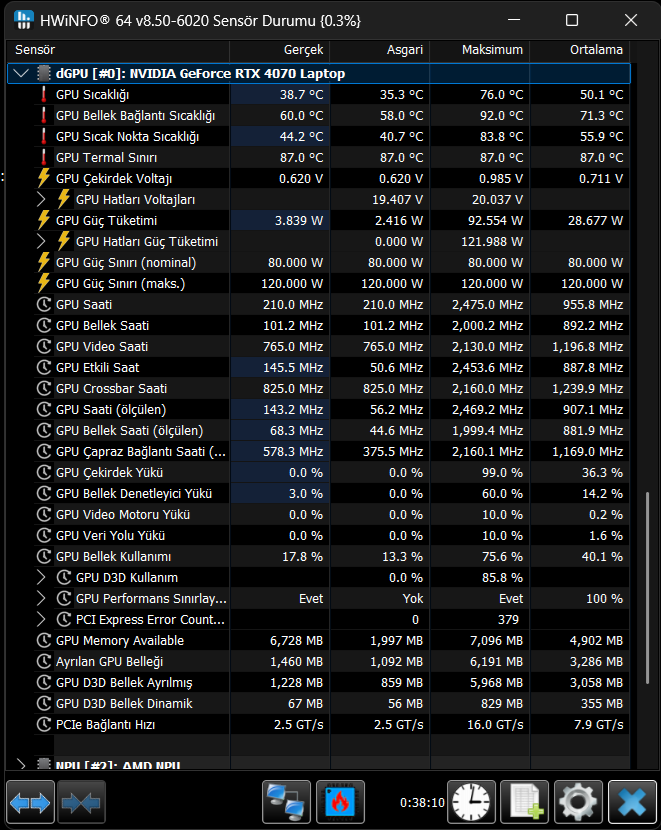The height and width of the screenshot is (830, 661).
Task: Expand GPU D3D Kullanım group
Action: pyautogui.click(x=41, y=578)
